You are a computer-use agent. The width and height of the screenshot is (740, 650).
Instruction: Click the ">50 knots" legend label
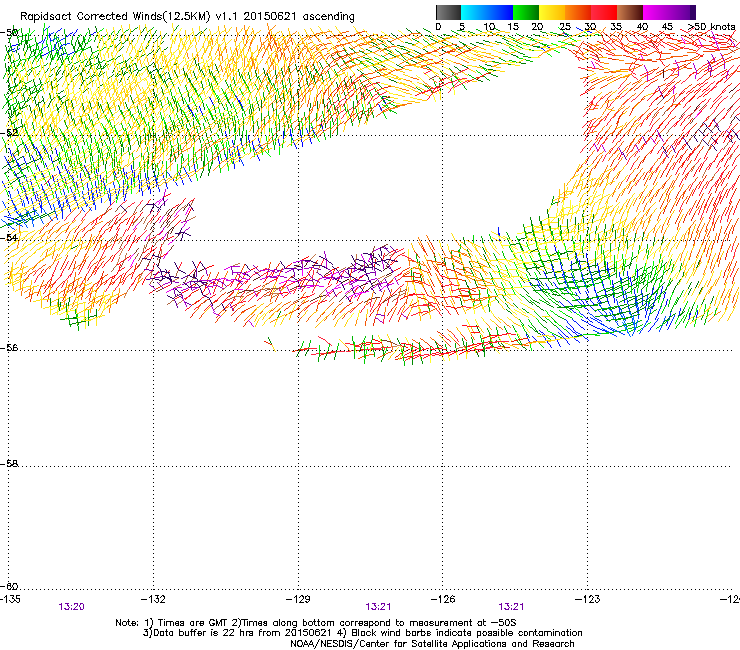(711, 26)
